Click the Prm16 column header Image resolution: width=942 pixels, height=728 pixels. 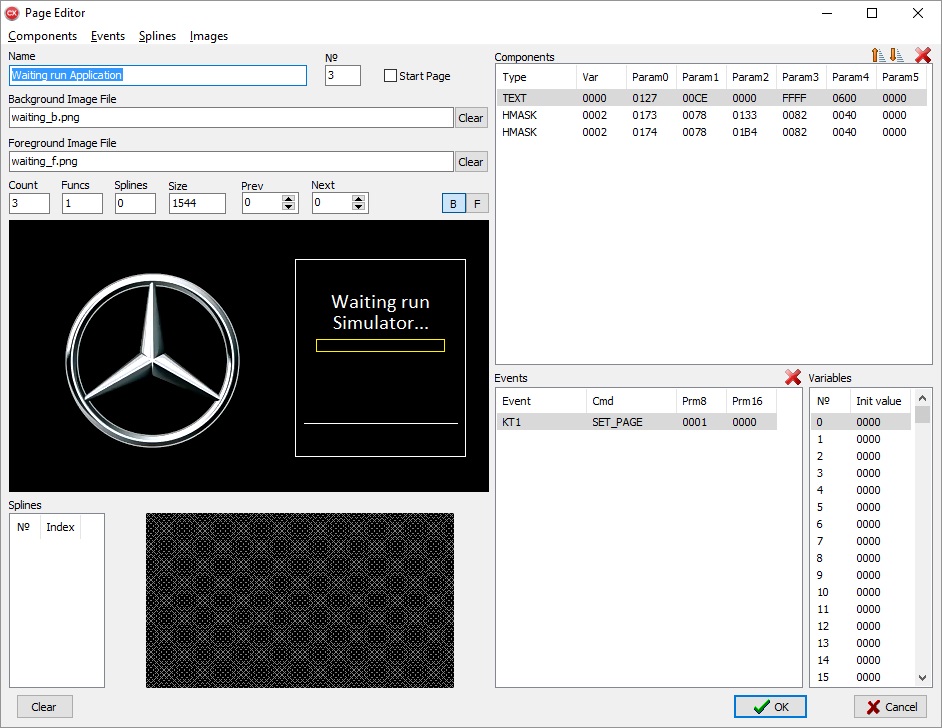click(752, 401)
